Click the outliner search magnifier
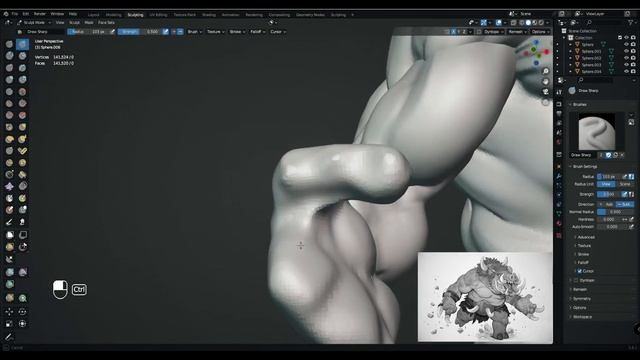The height and width of the screenshot is (360, 640). click(589, 23)
